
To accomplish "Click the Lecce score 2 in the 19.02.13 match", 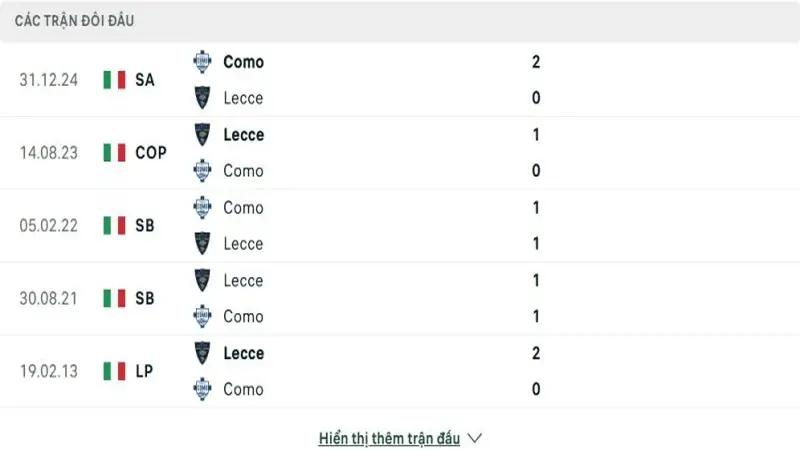I will pos(536,353).
